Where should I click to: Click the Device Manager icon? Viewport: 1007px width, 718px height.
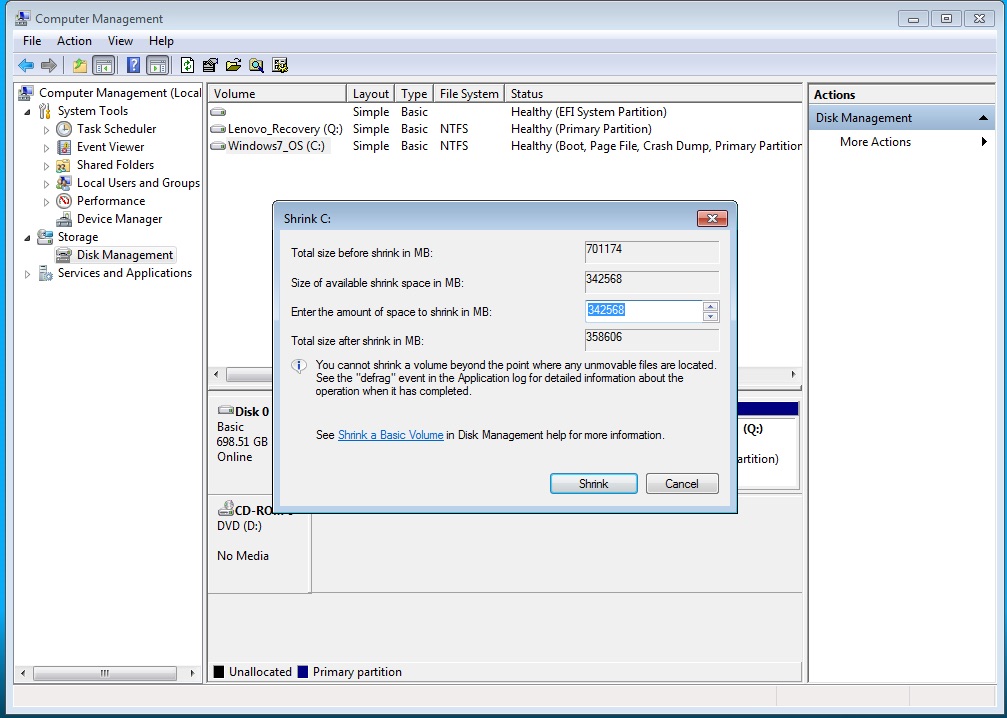coord(64,219)
